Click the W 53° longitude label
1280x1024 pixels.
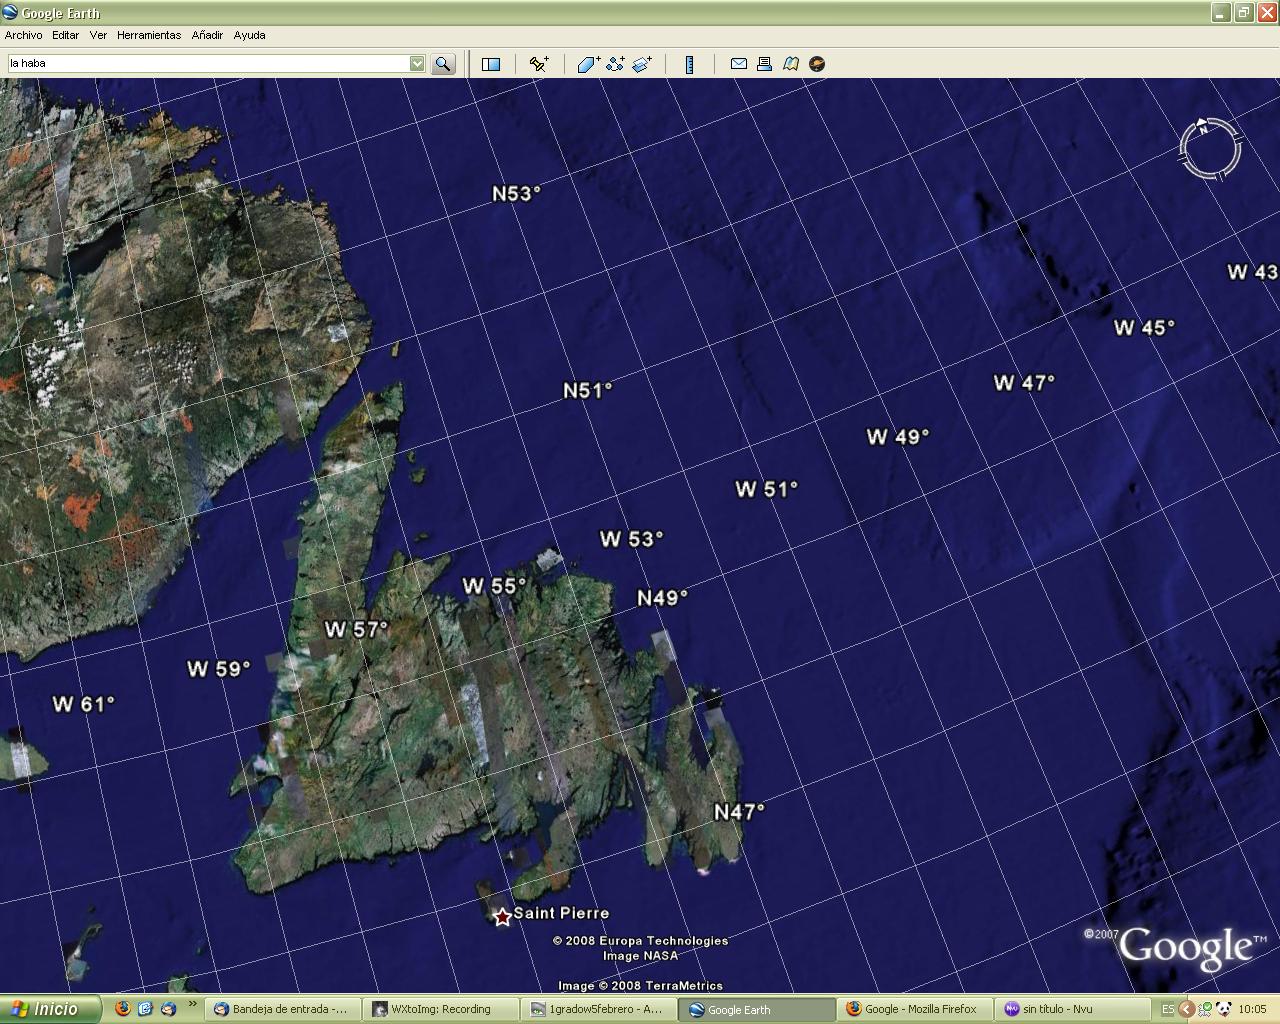tap(632, 539)
